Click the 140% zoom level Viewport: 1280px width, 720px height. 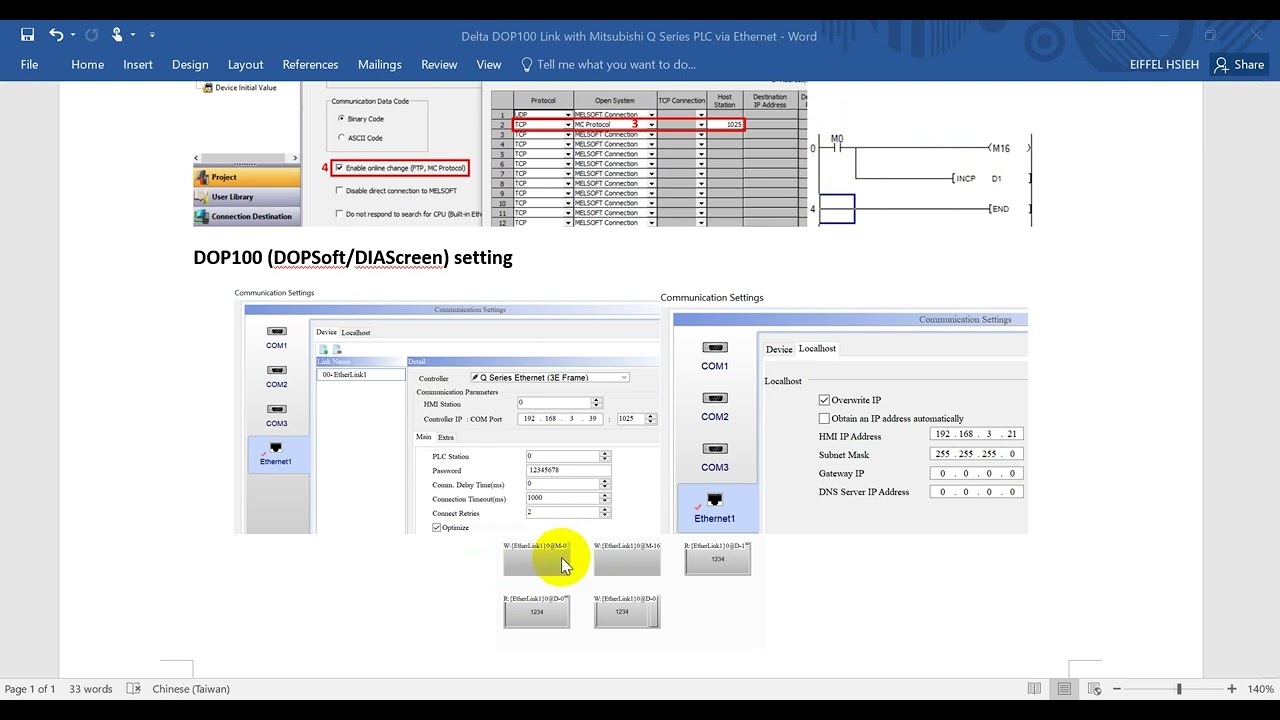[x=1260, y=689]
